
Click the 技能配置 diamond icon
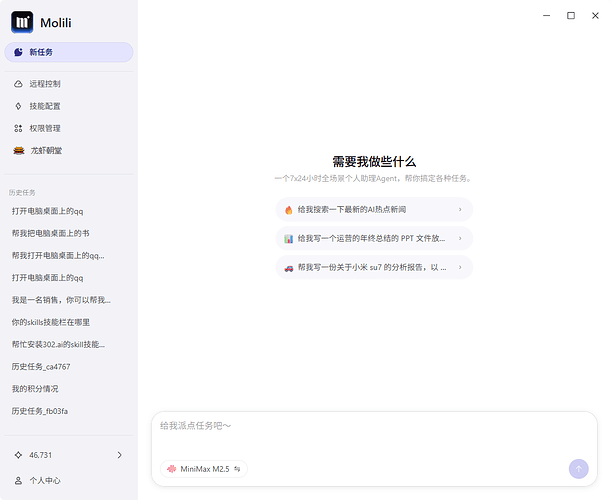click(x=18, y=106)
